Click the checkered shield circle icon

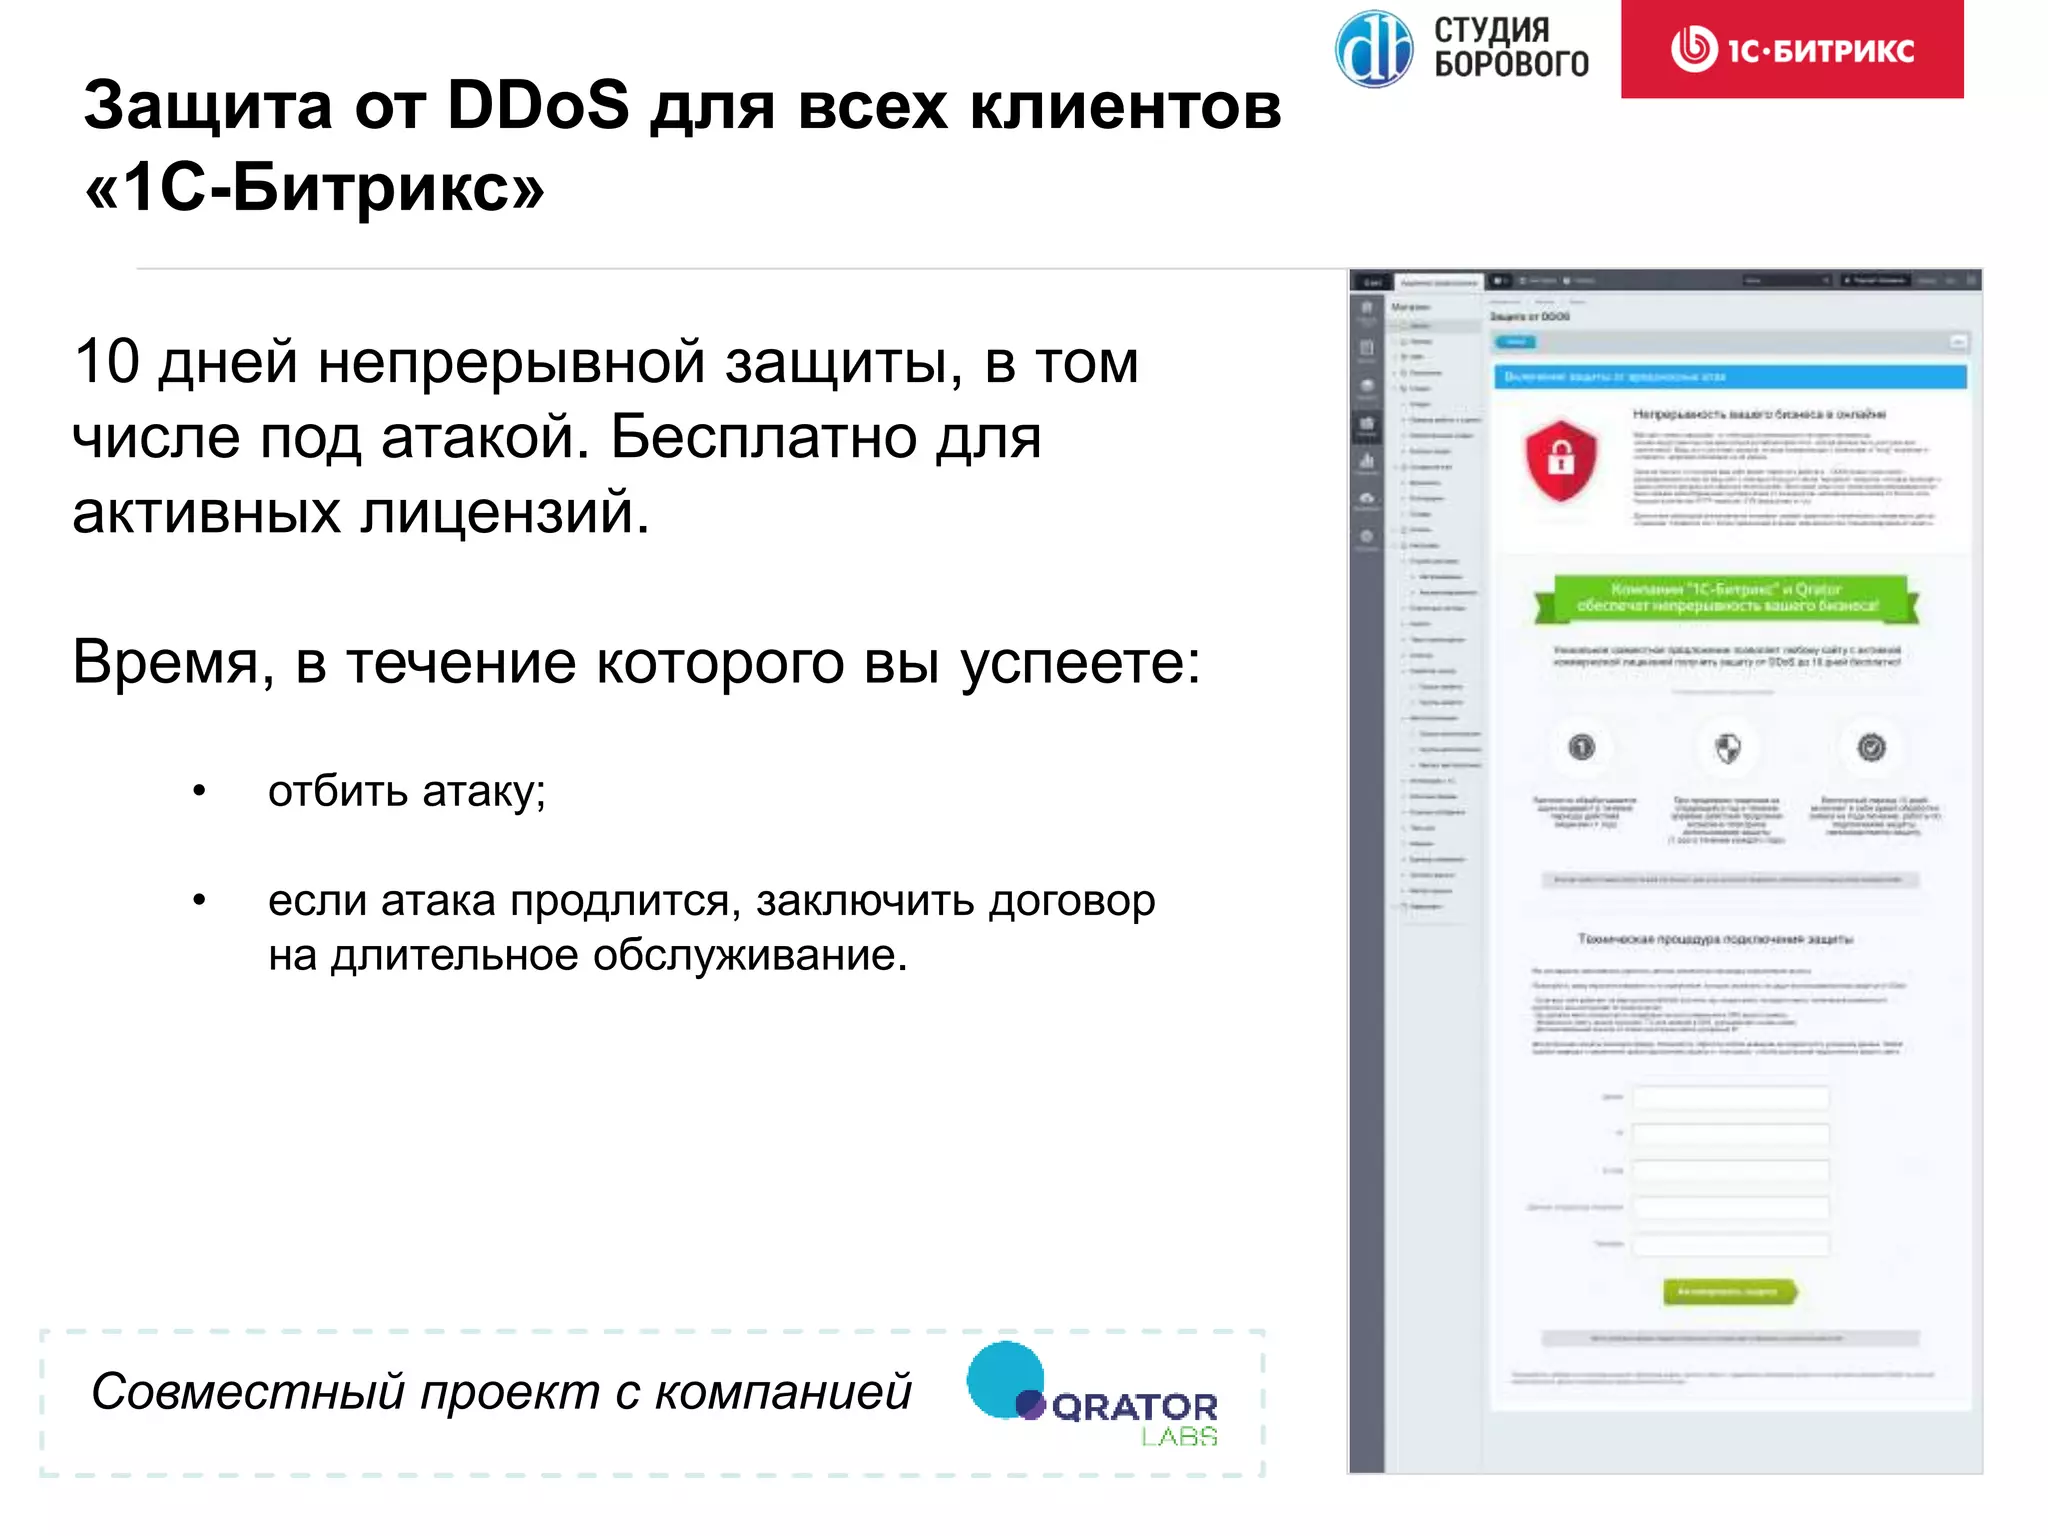click(x=1727, y=747)
